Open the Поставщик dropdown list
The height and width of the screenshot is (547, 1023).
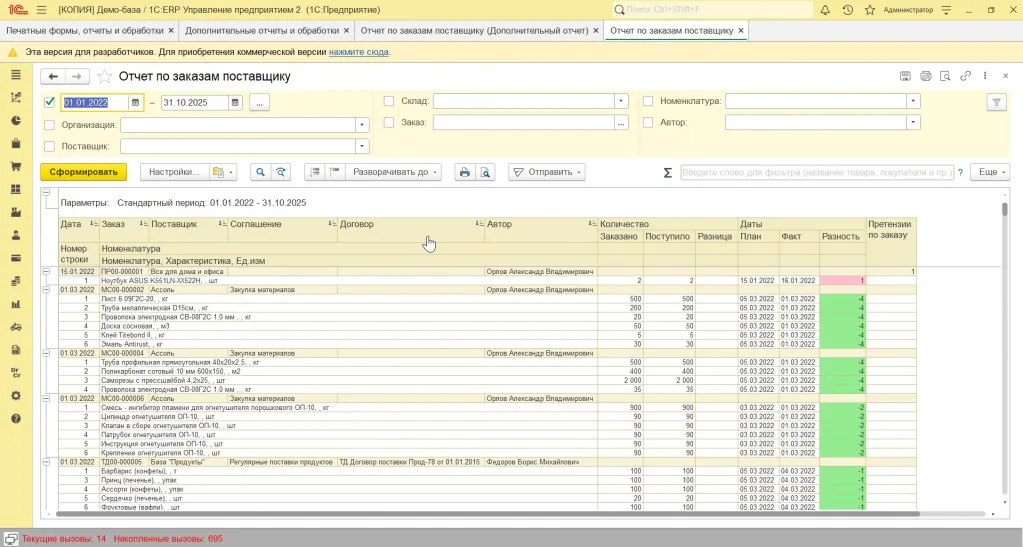(x=362, y=146)
